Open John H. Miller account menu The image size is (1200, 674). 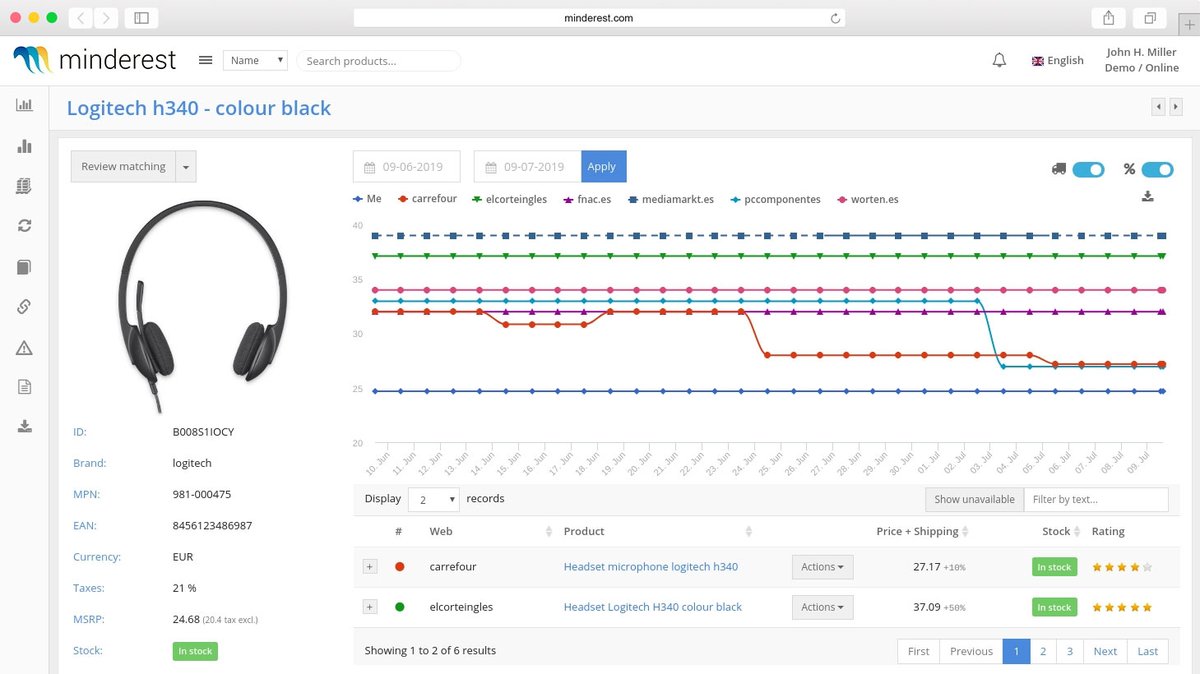tap(1141, 60)
